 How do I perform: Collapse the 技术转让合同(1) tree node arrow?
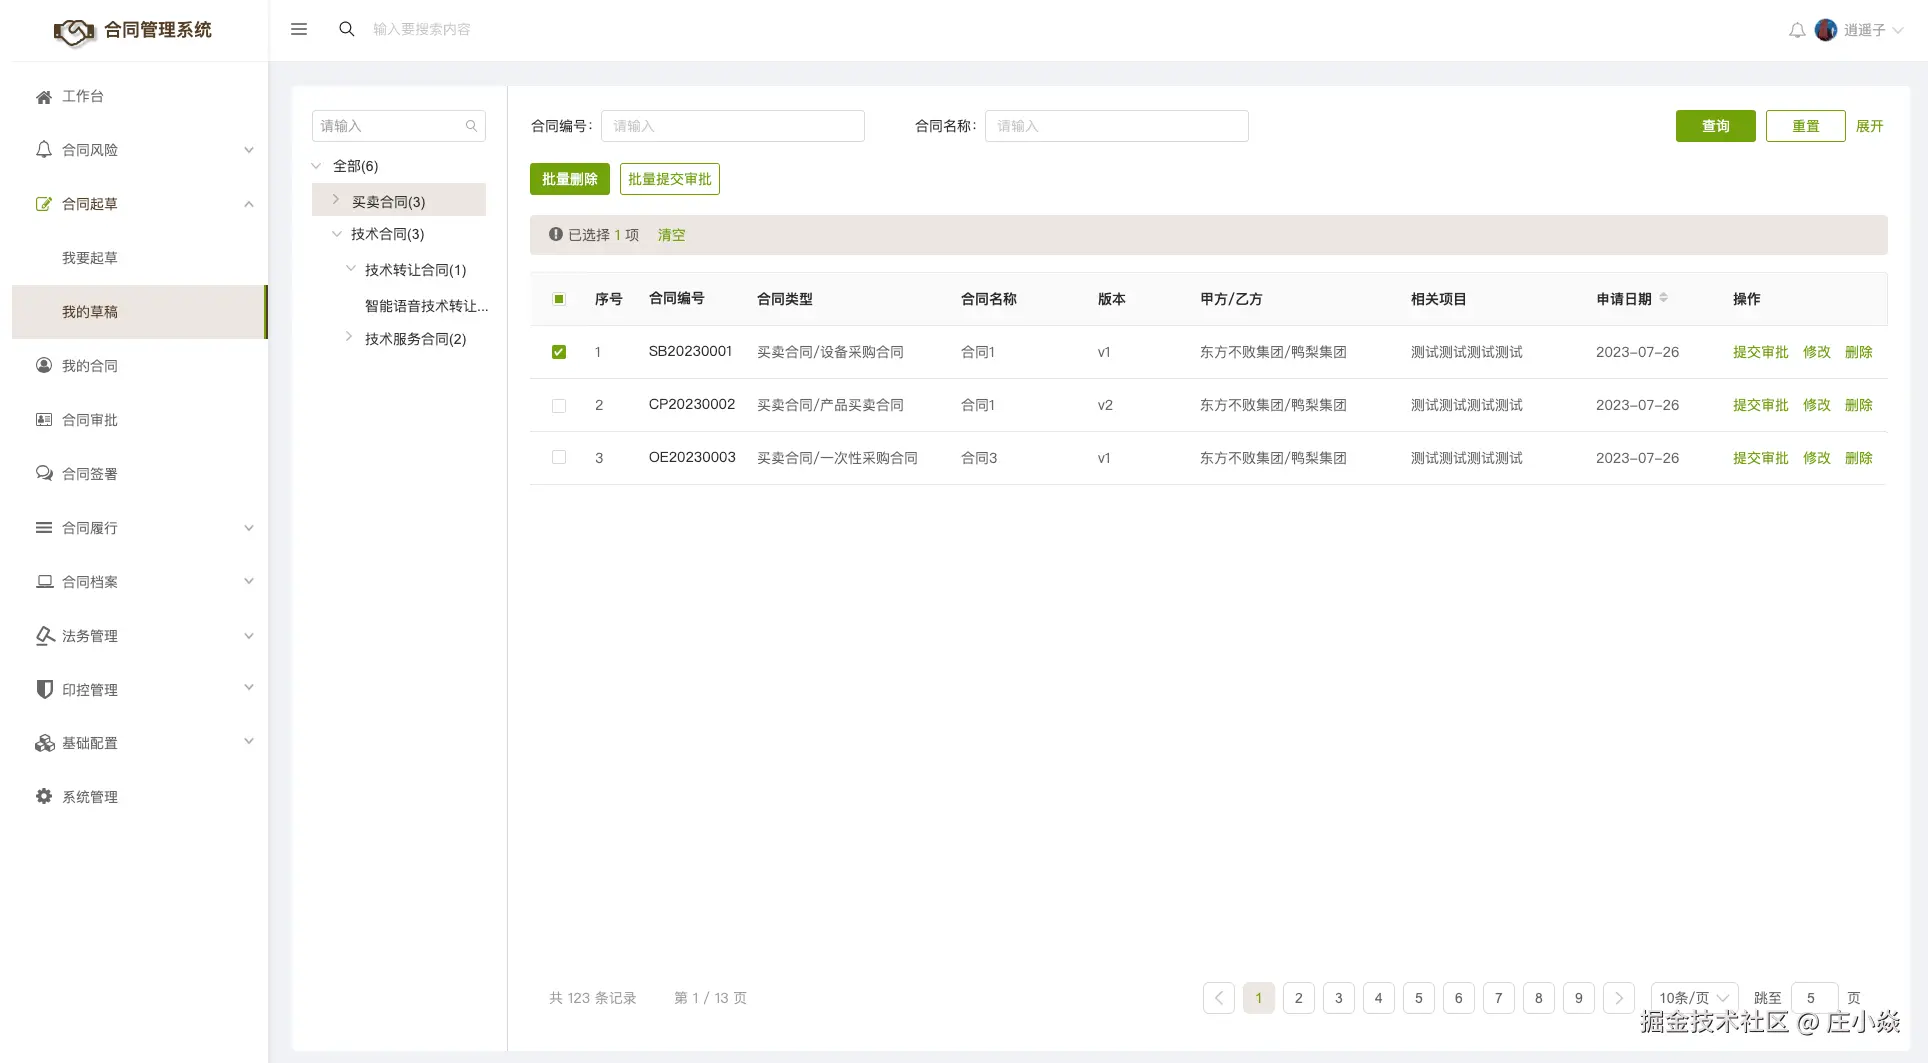(351, 269)
